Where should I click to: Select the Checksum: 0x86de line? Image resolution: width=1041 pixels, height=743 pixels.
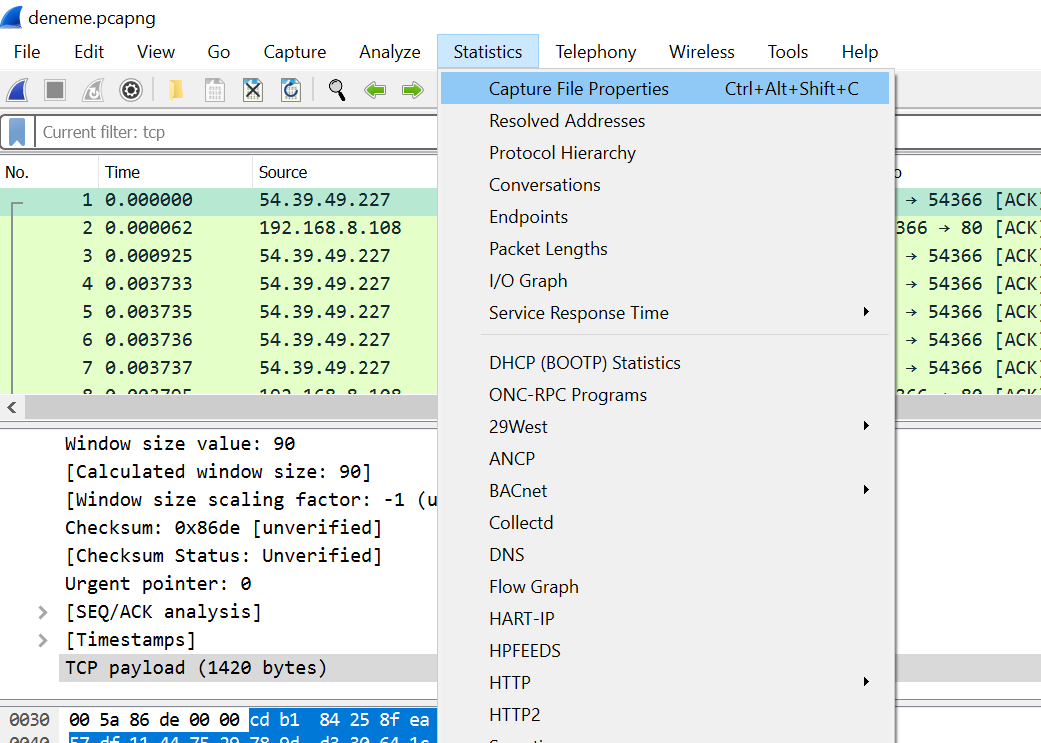point(224,528)
